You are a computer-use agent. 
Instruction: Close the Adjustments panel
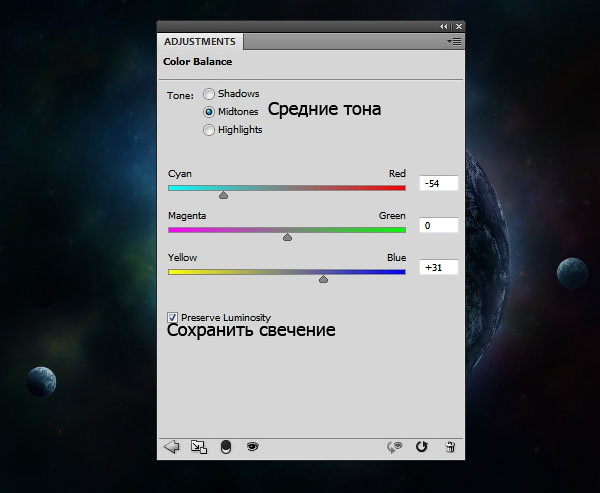click(458, 27)
